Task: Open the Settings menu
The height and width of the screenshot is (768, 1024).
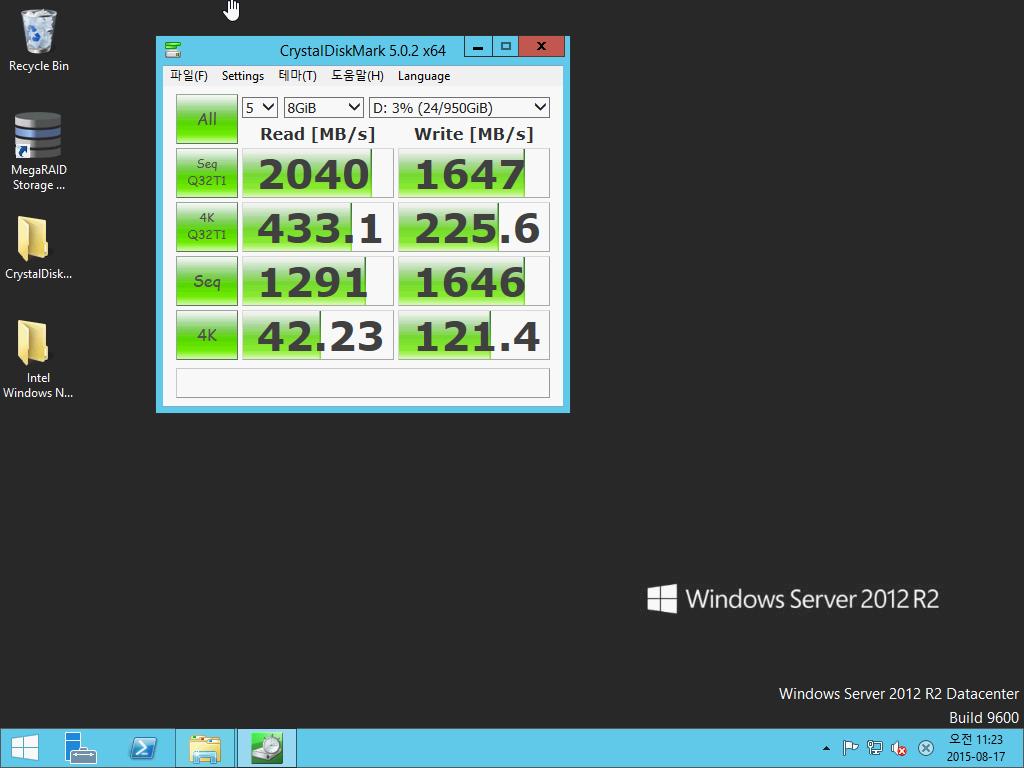Action: (243, 76)
